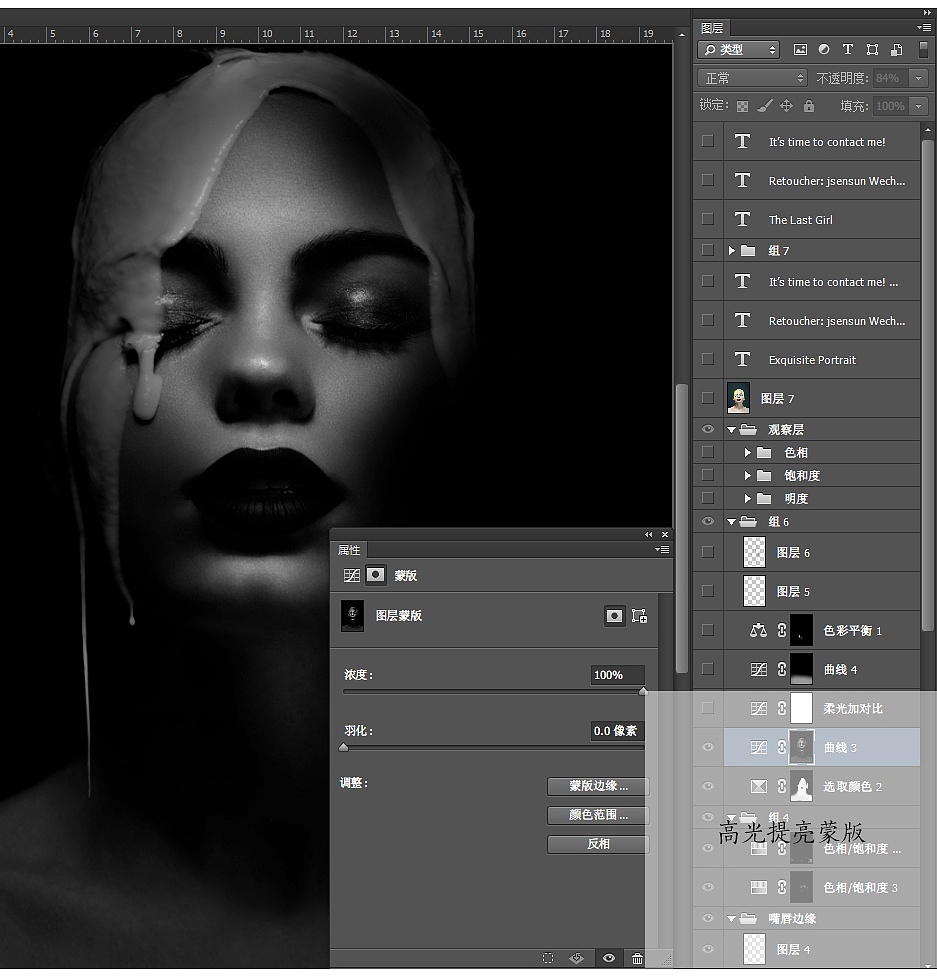937x976 pixels.
Task: Open the 正常 blend mode dropdown
Action: [752, 78]
